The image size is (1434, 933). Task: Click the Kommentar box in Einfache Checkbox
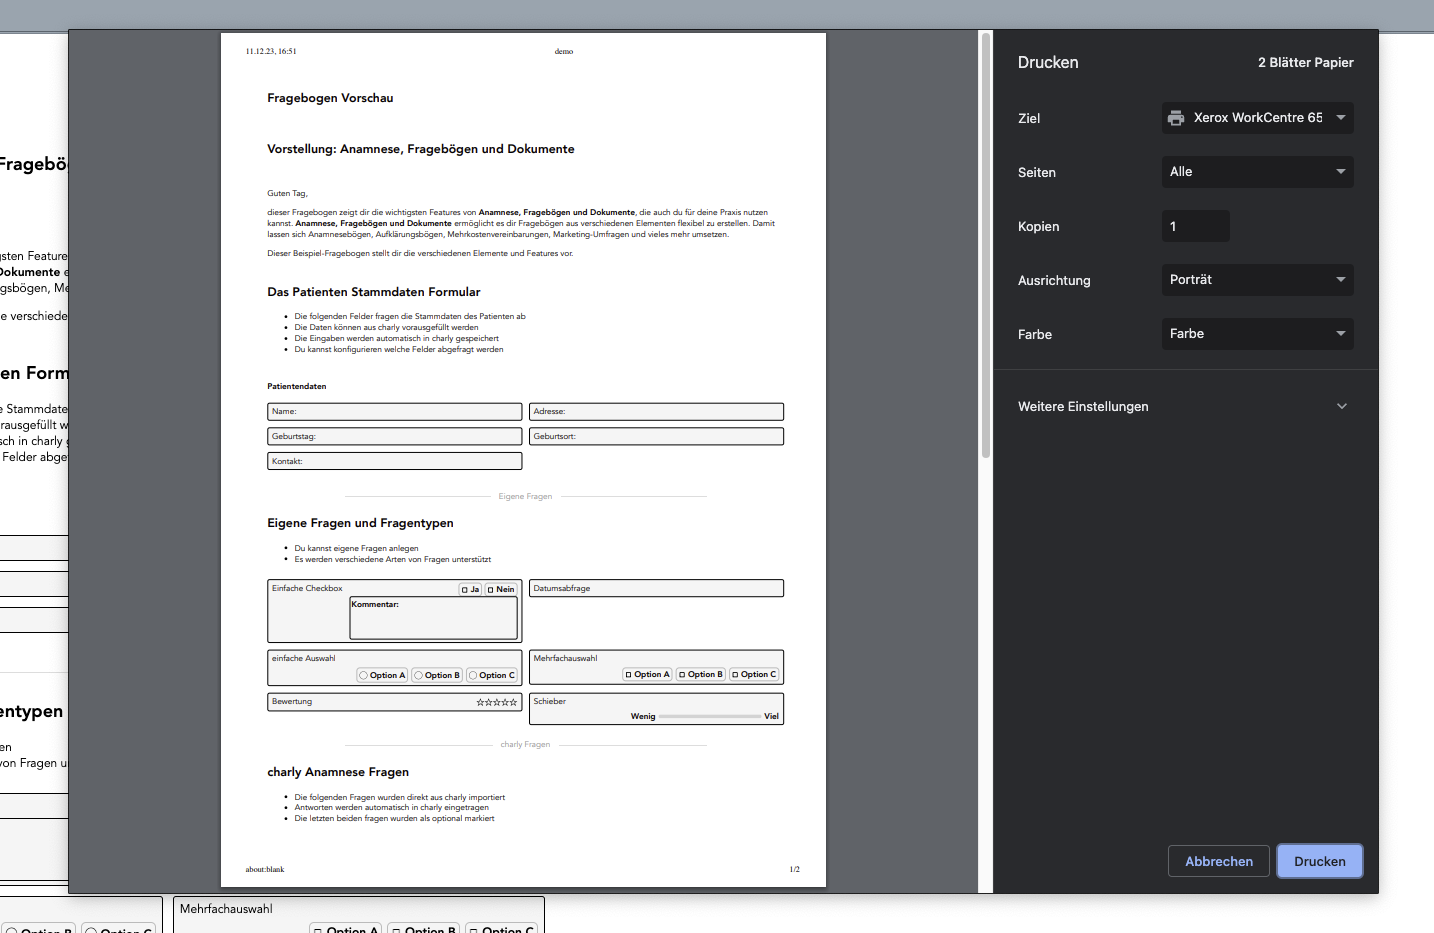point(433,618)
